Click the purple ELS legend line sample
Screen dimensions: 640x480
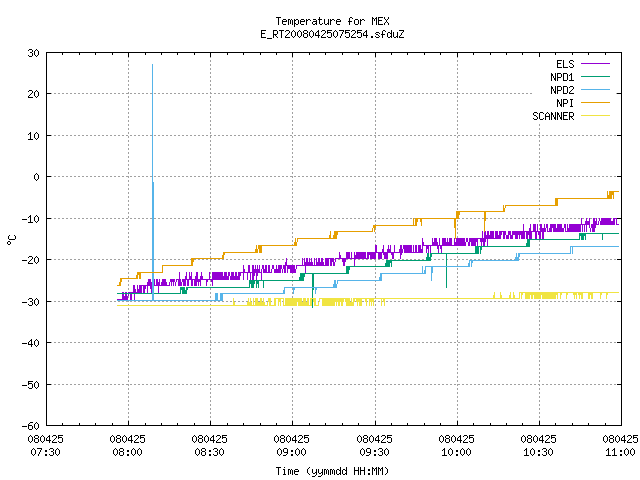(595, 64)
